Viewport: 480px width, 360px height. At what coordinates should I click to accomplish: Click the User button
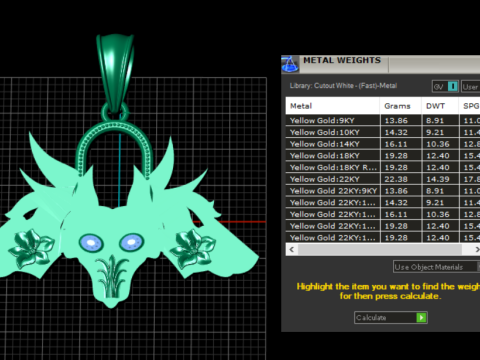point(471,87)
